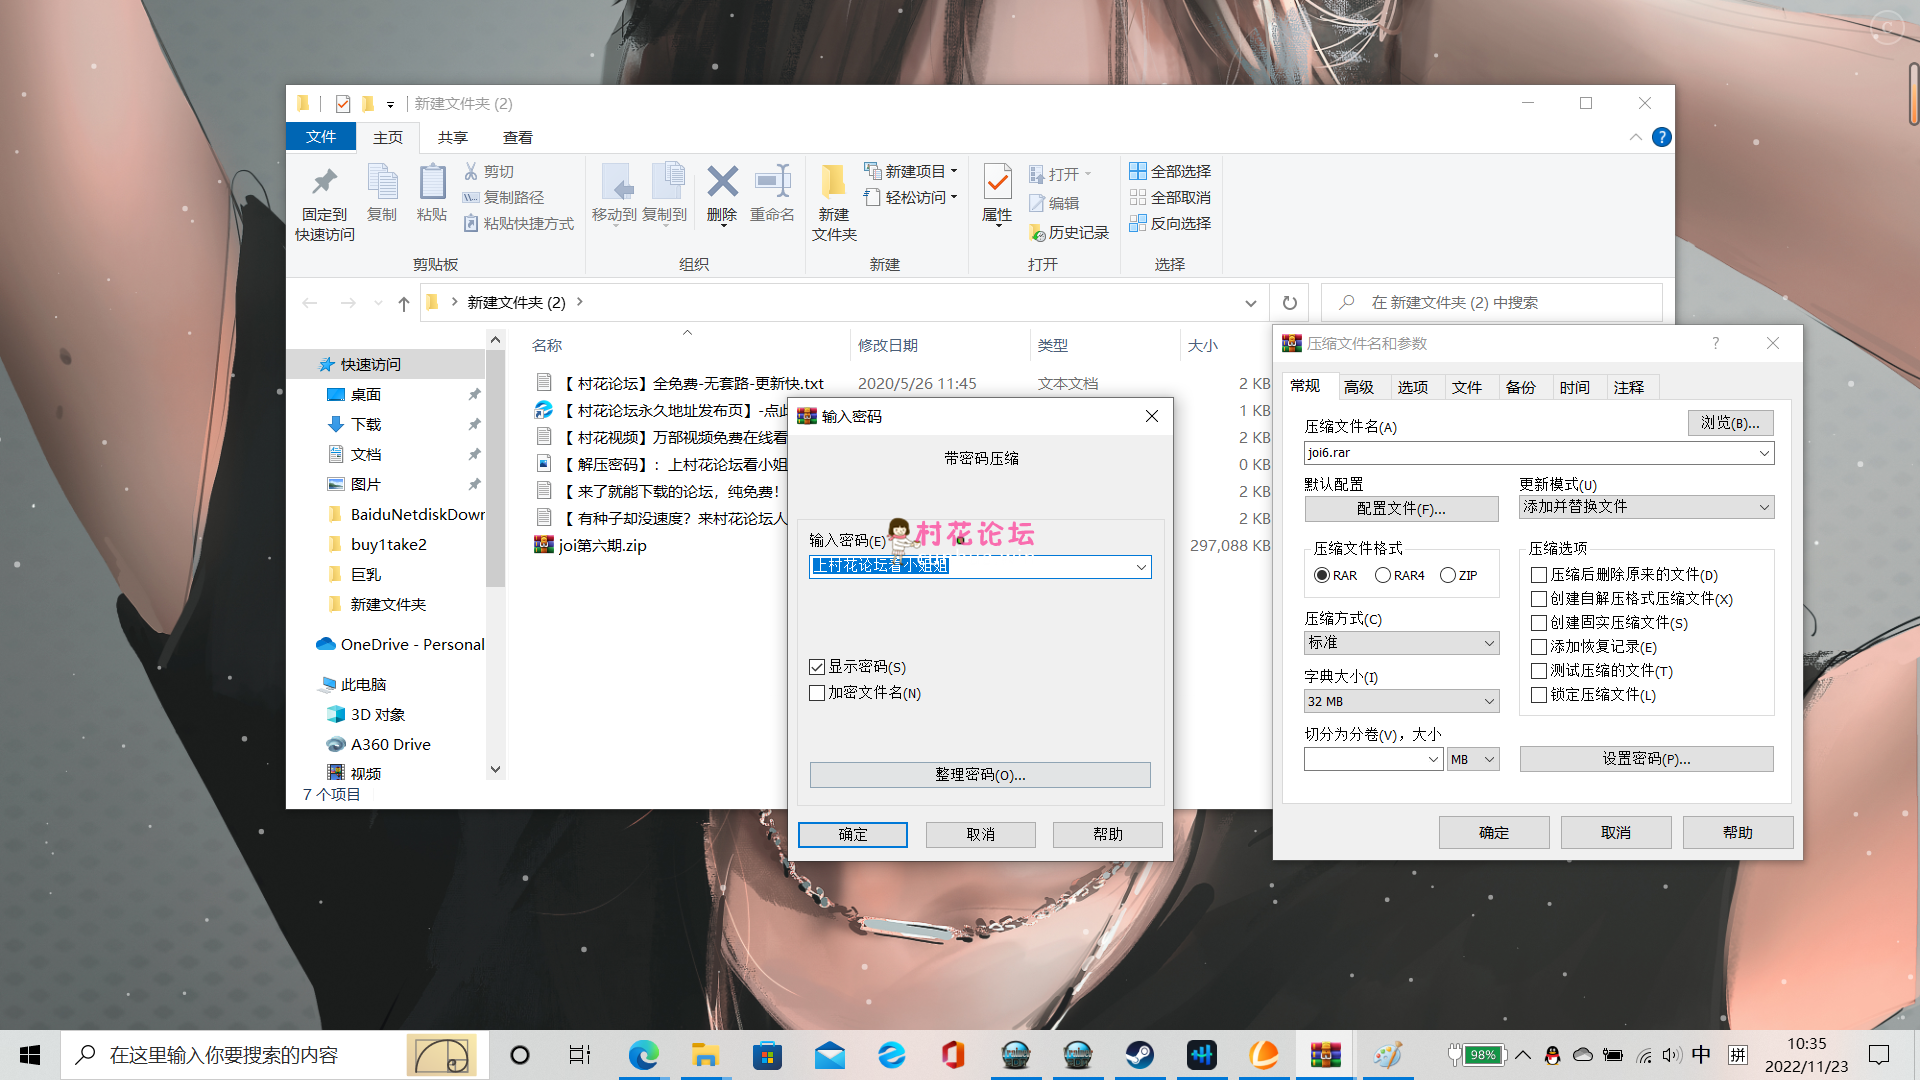The width and height of the screenshot is (1920, 1080).
Task: Click the WinRAR icon in taskbar
Action: 1325,1055
